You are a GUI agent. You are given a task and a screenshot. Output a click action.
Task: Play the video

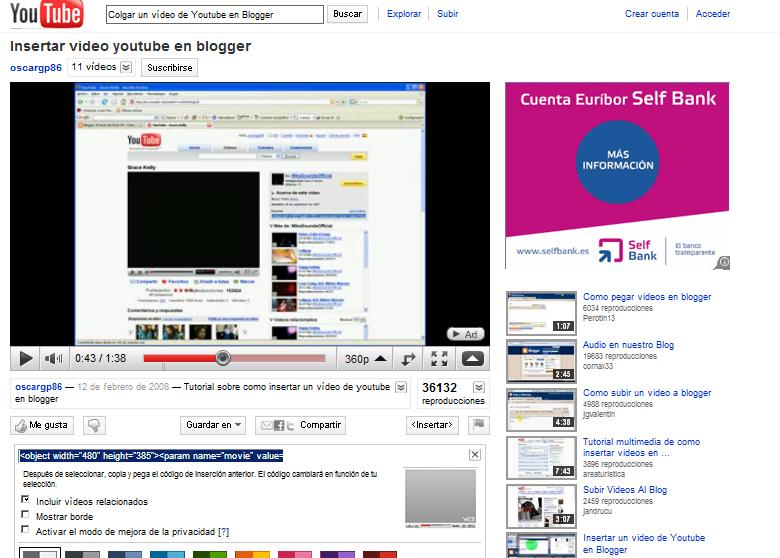25,358
